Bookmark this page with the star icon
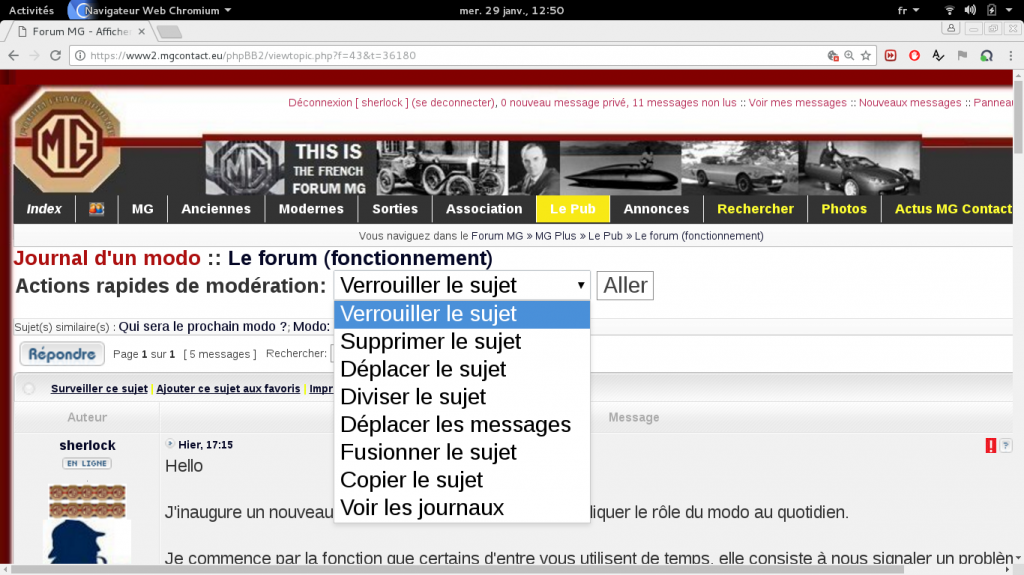Viewport: 1024px width, 575px height. point(866,56)
